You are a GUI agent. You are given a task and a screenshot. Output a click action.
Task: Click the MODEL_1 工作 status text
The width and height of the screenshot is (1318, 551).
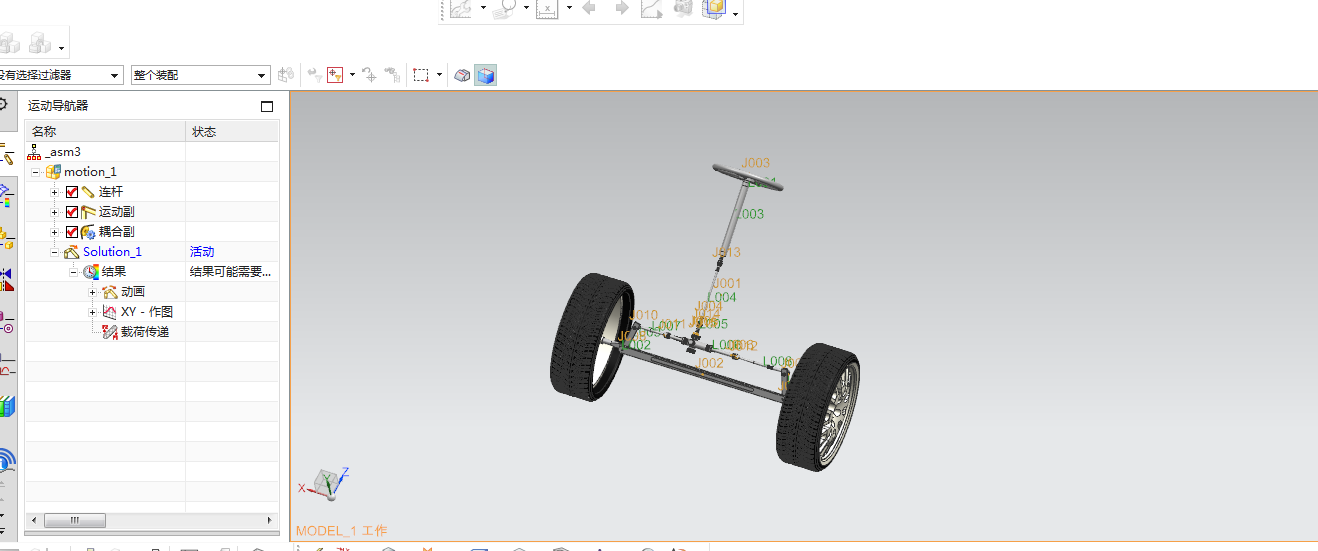[341, 531]
